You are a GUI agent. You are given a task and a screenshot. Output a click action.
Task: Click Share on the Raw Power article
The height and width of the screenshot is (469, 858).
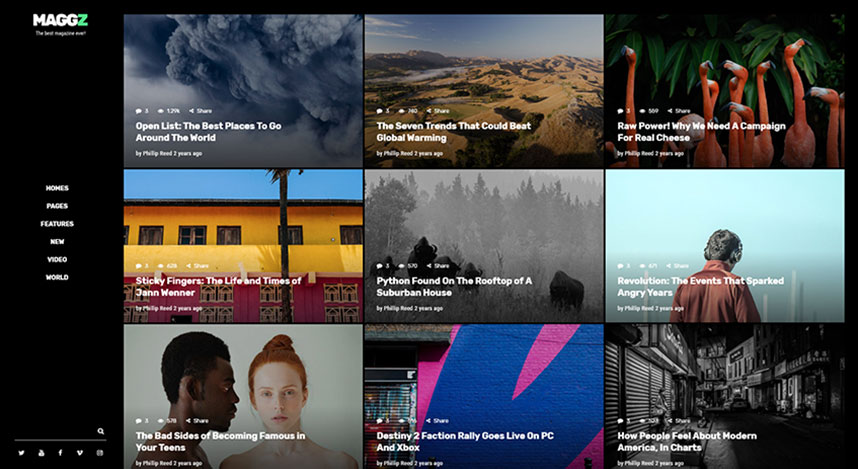[679, 111]
